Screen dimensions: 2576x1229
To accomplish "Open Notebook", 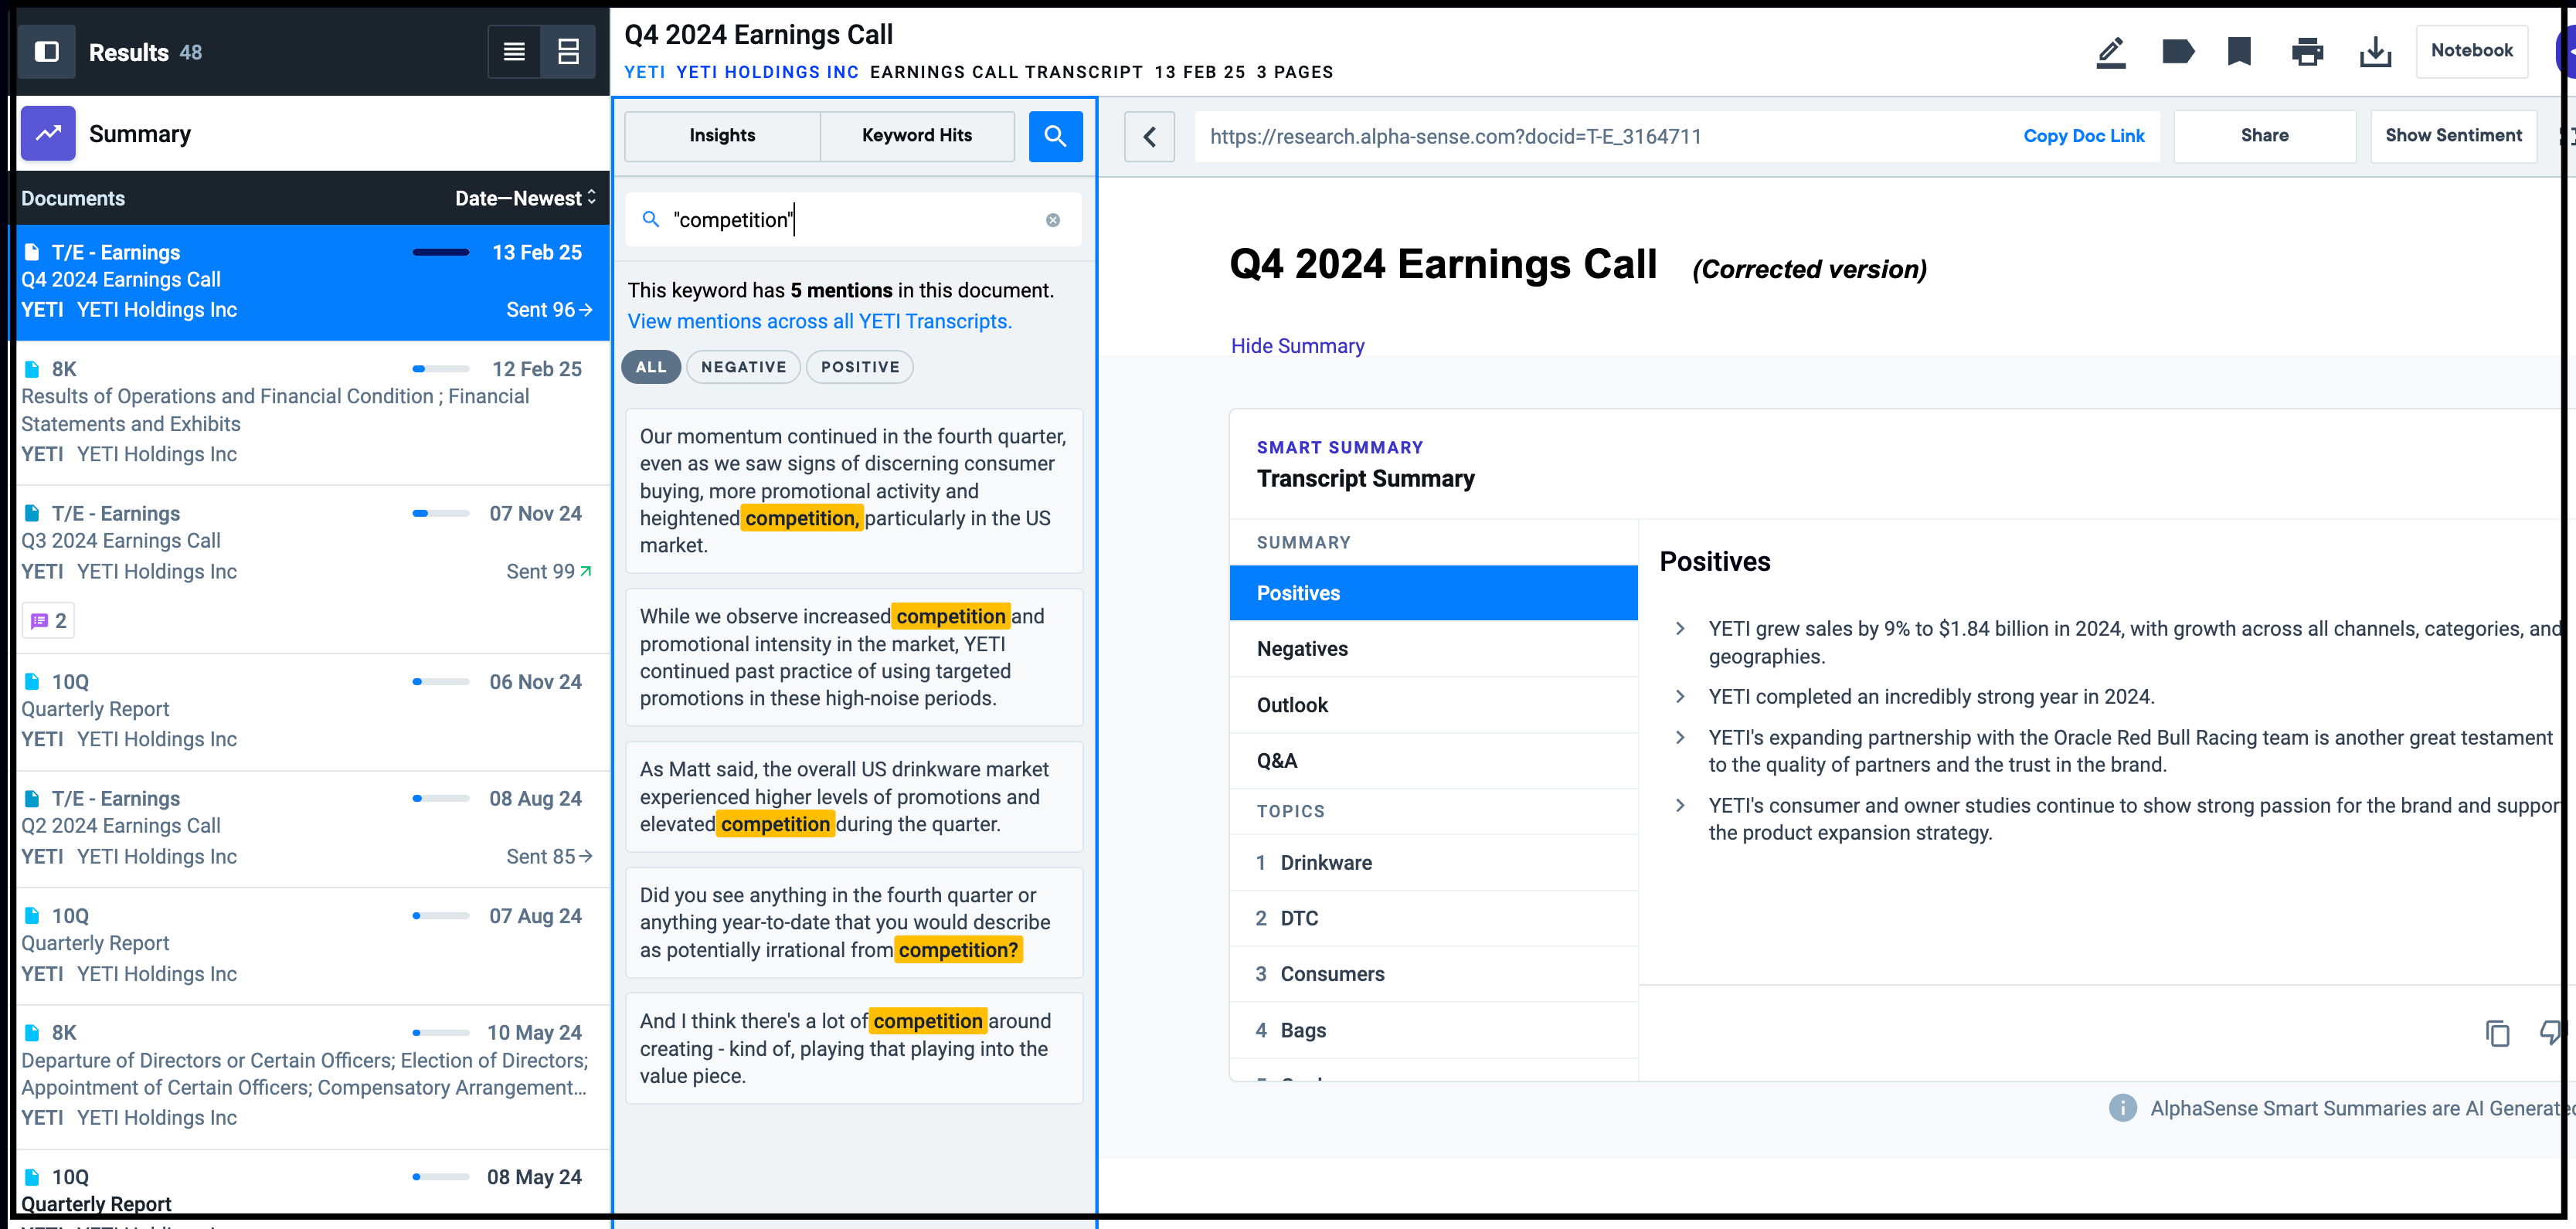I will [x=2471, y=50].
